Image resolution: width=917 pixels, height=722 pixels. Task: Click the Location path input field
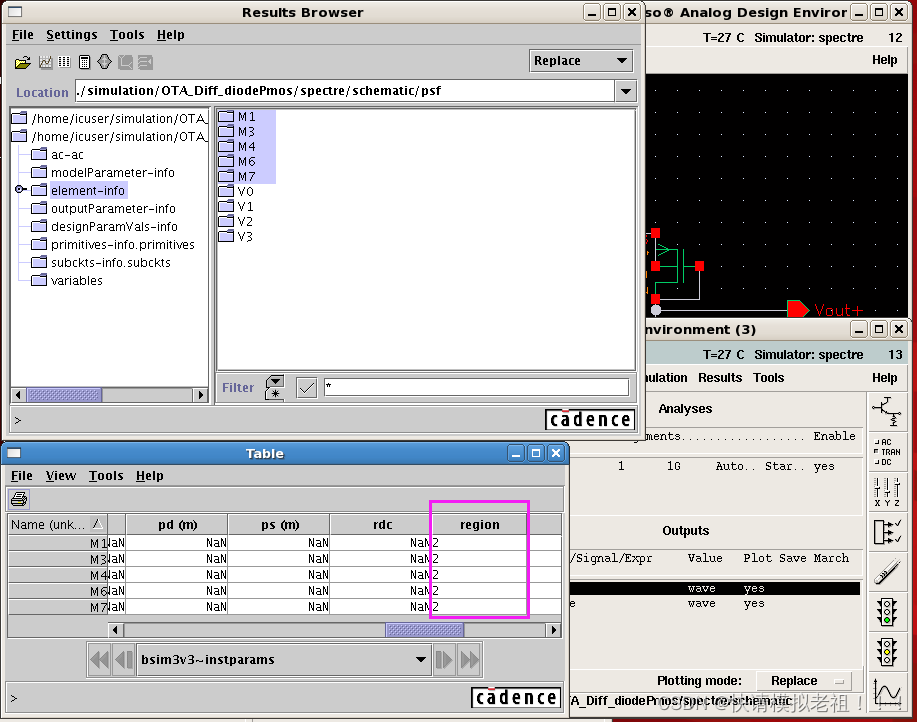point(344,91)
